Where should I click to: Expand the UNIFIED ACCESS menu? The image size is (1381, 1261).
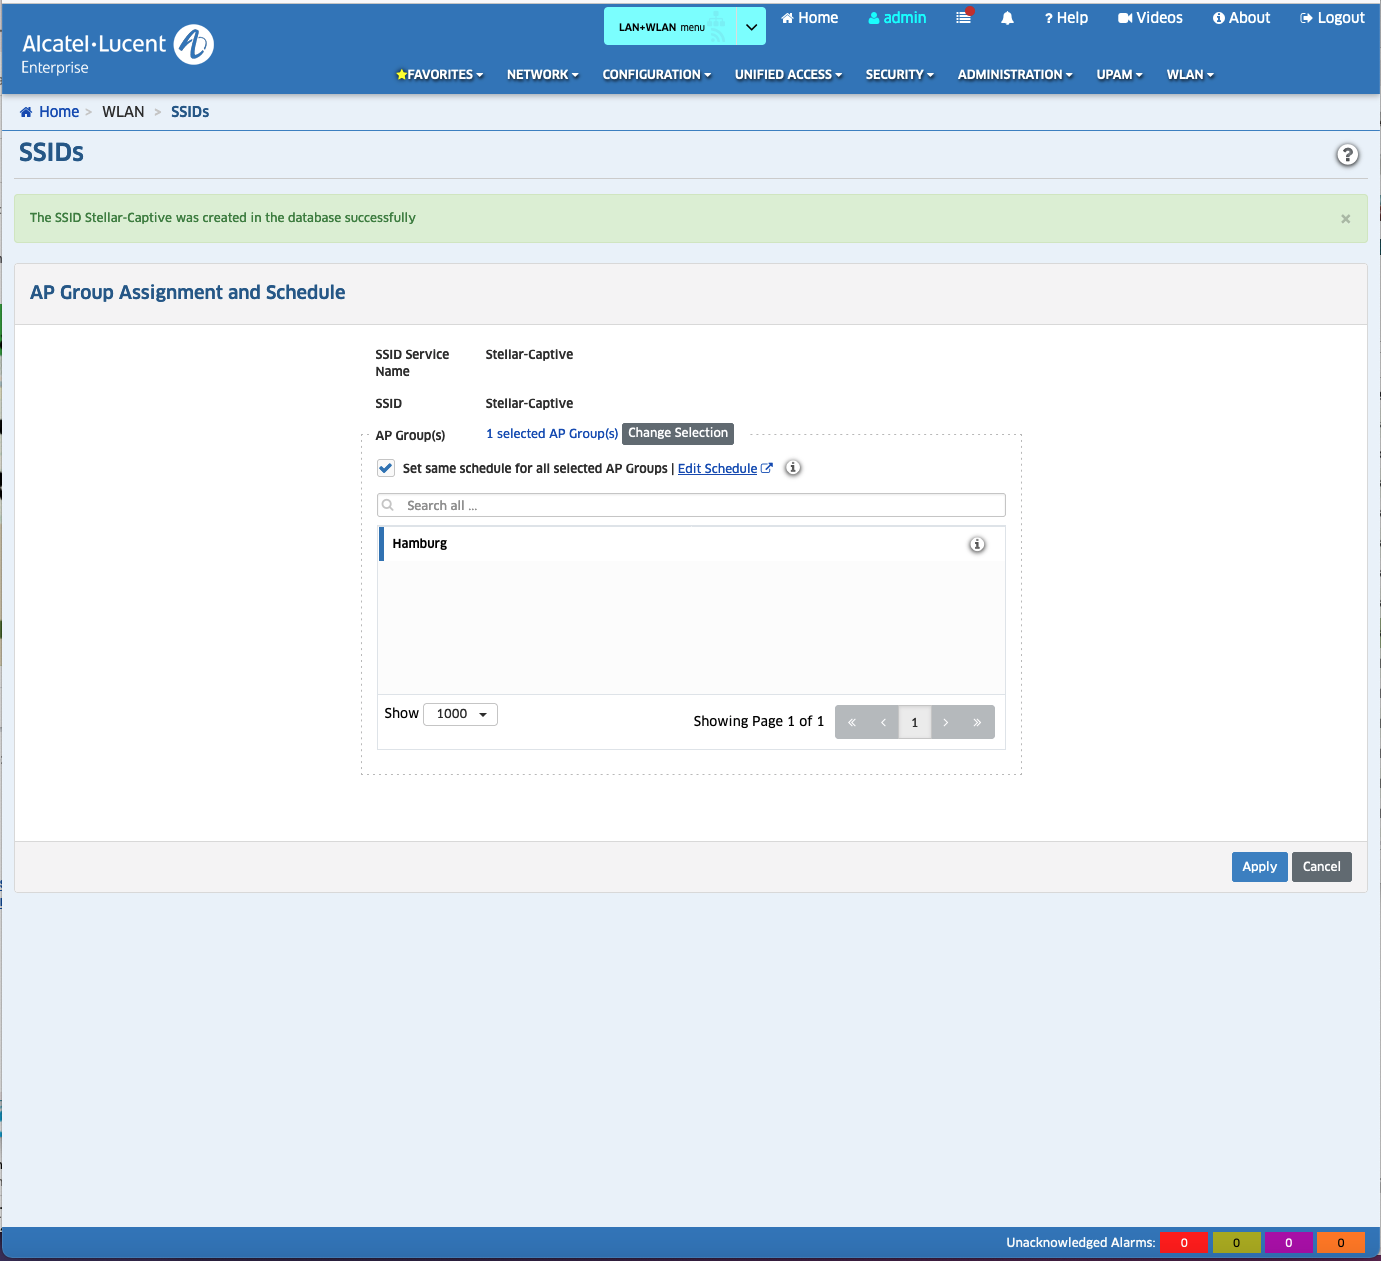click(x=788, y=75)
